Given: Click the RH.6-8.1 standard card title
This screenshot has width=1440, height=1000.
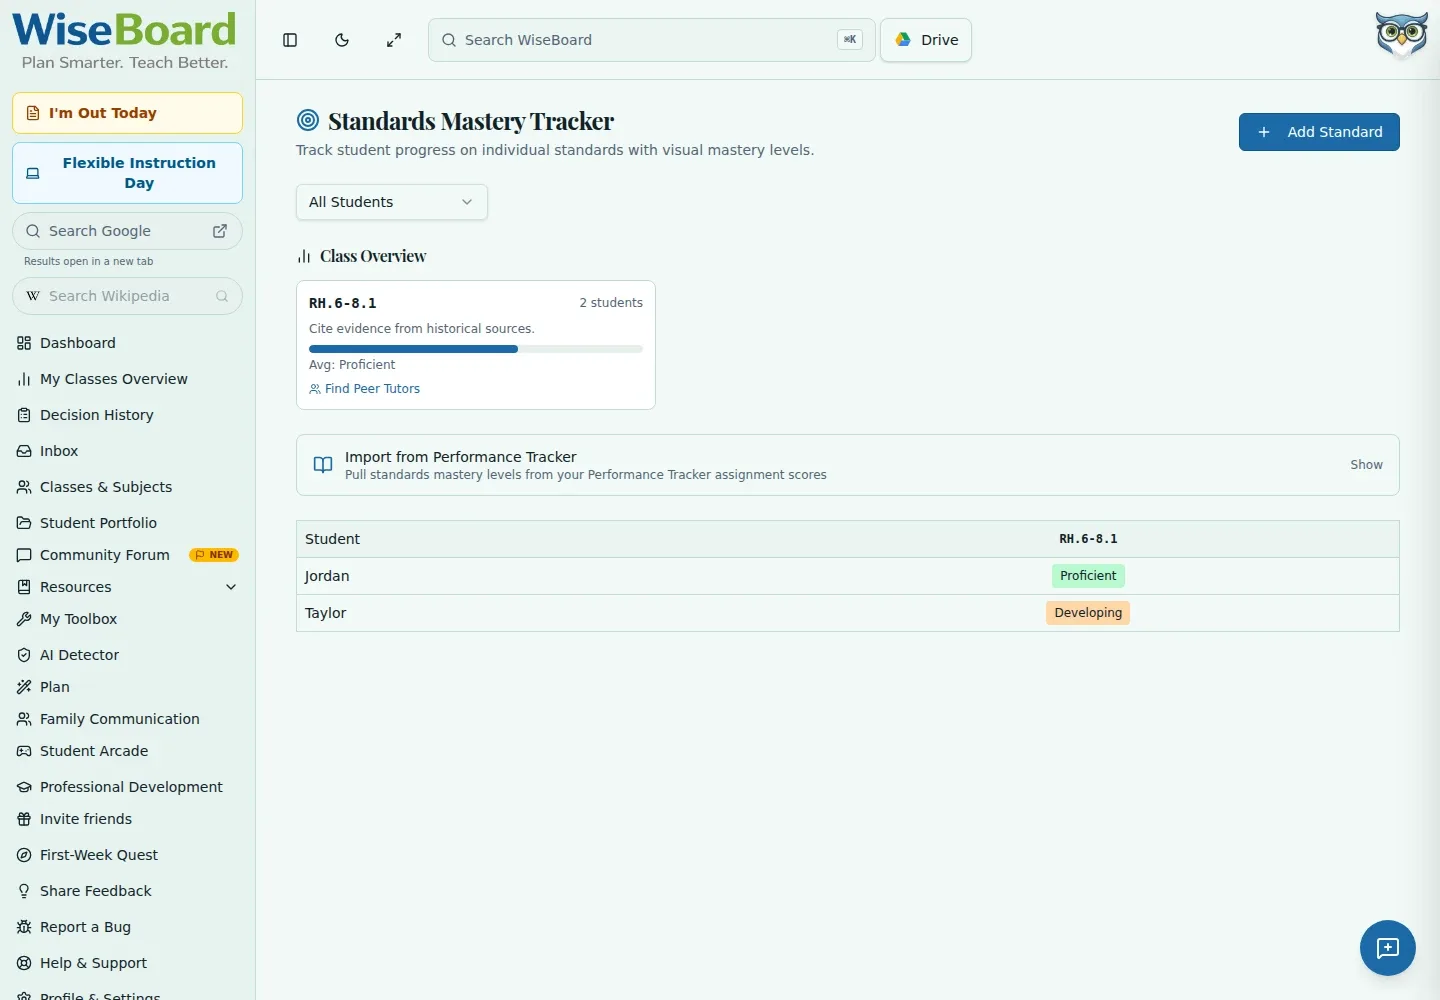Looking at the screenshot, I should [x=343, y=303].
